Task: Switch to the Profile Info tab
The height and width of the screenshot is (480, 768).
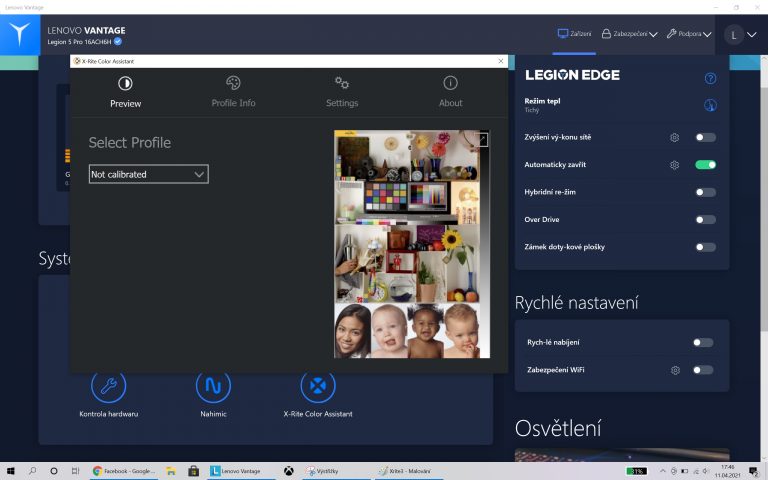Action: [x=233, y=90]
